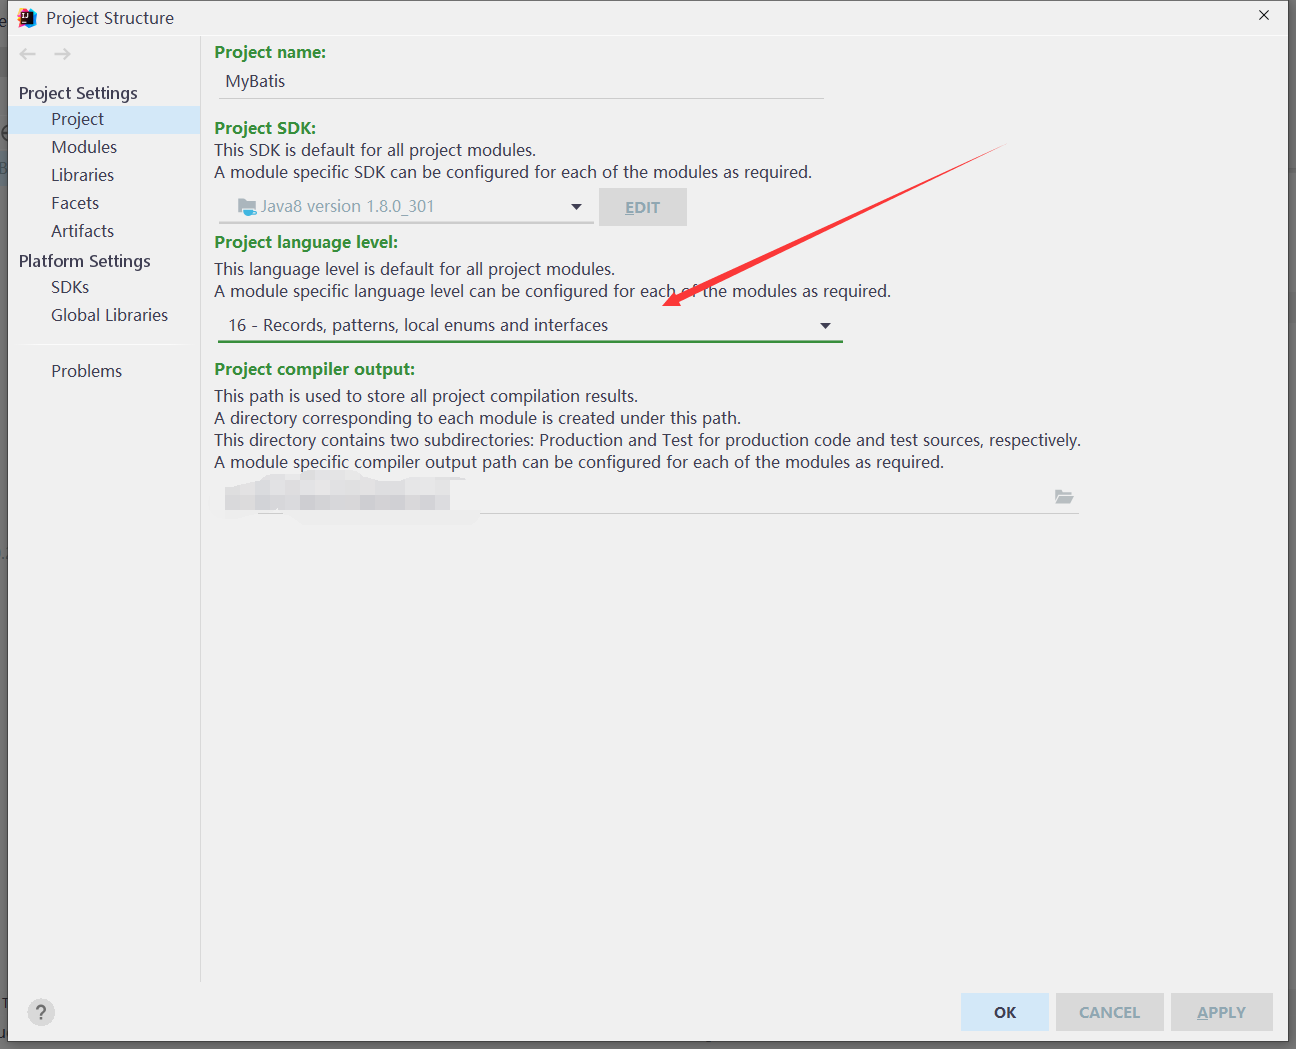Viewport: 1296px width, 1049px height.
Task: Click the CANCEL button
Action: click(x=1110, y=1012)
